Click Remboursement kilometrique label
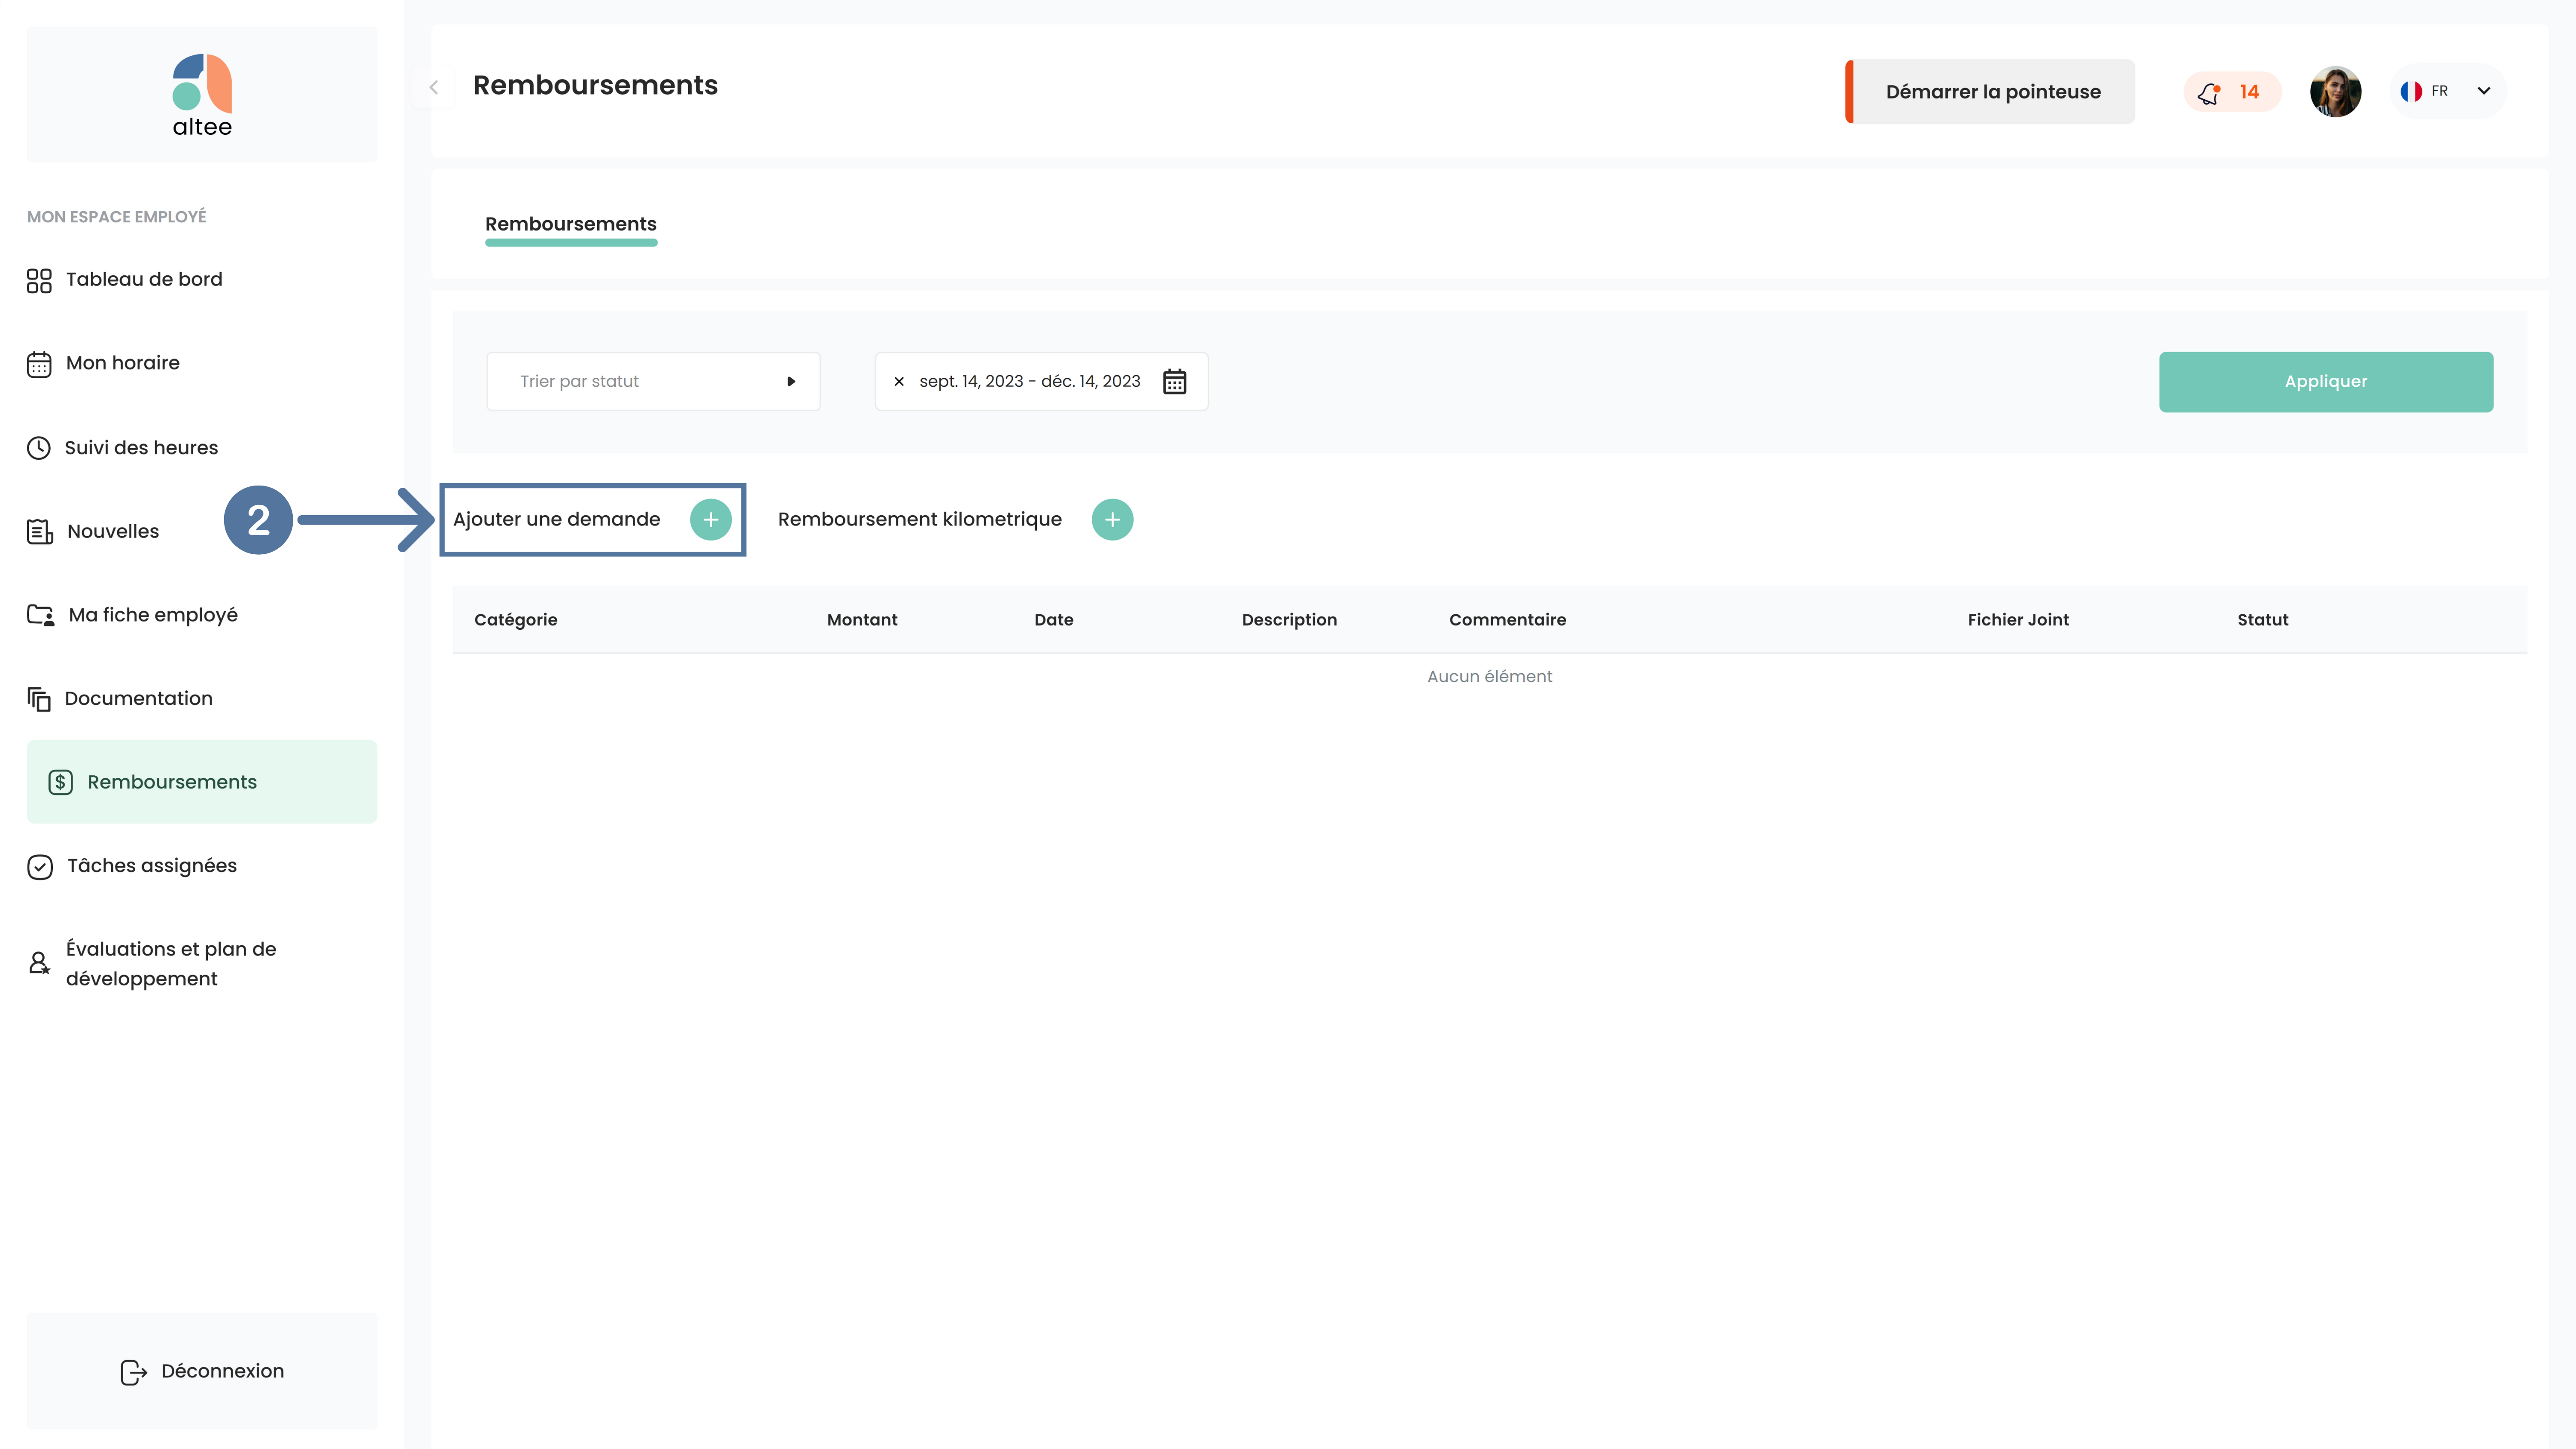 pos(920,519)
